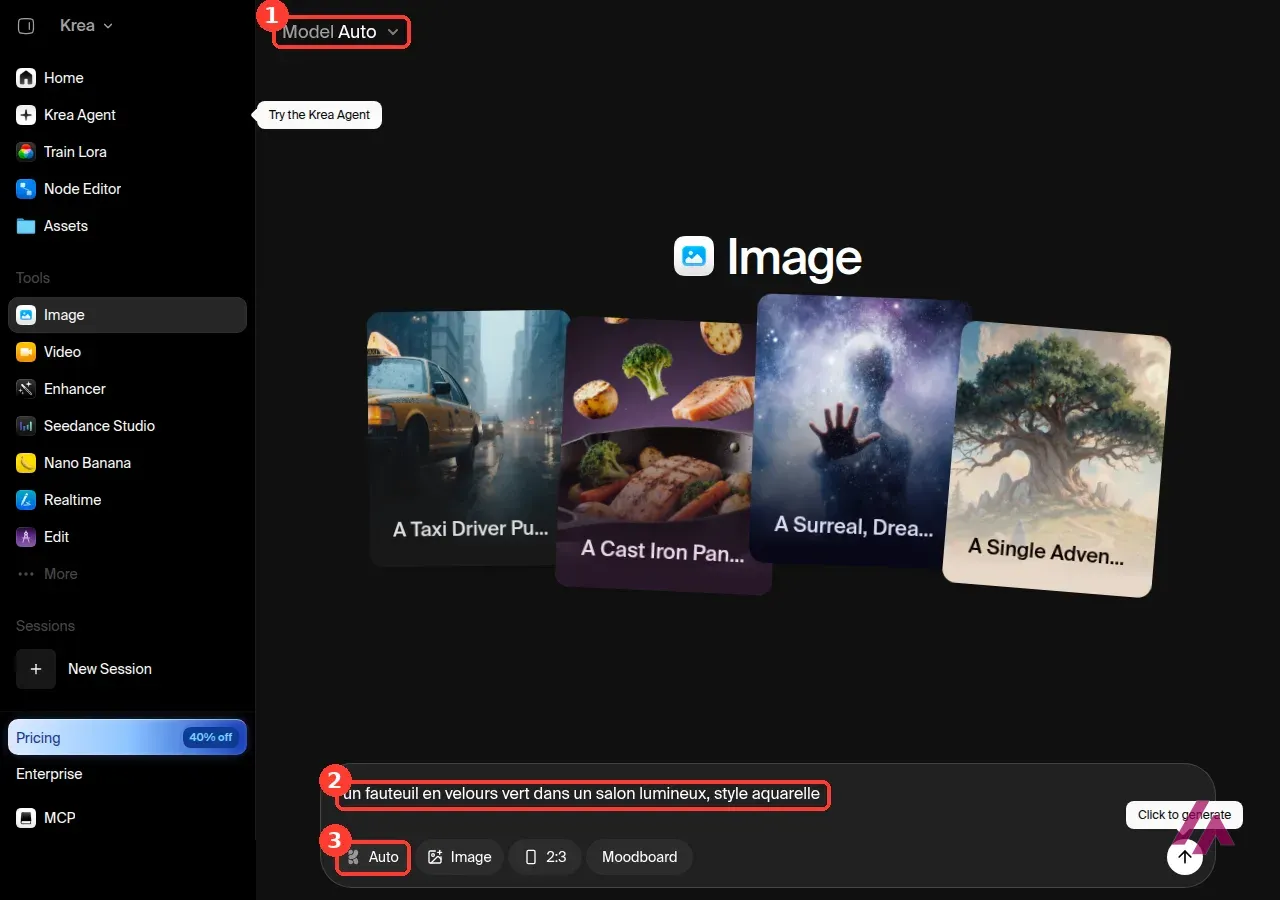This screenshot has height=900, width=1280.
Task: Select the Cast Iron Pan prompt card
Action: 661,455
